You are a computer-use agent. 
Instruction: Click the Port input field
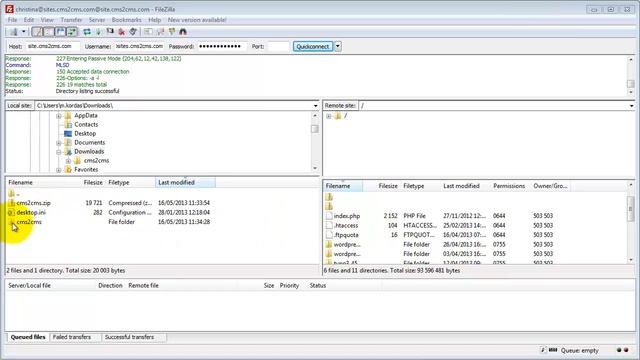(x=278, y=46)
